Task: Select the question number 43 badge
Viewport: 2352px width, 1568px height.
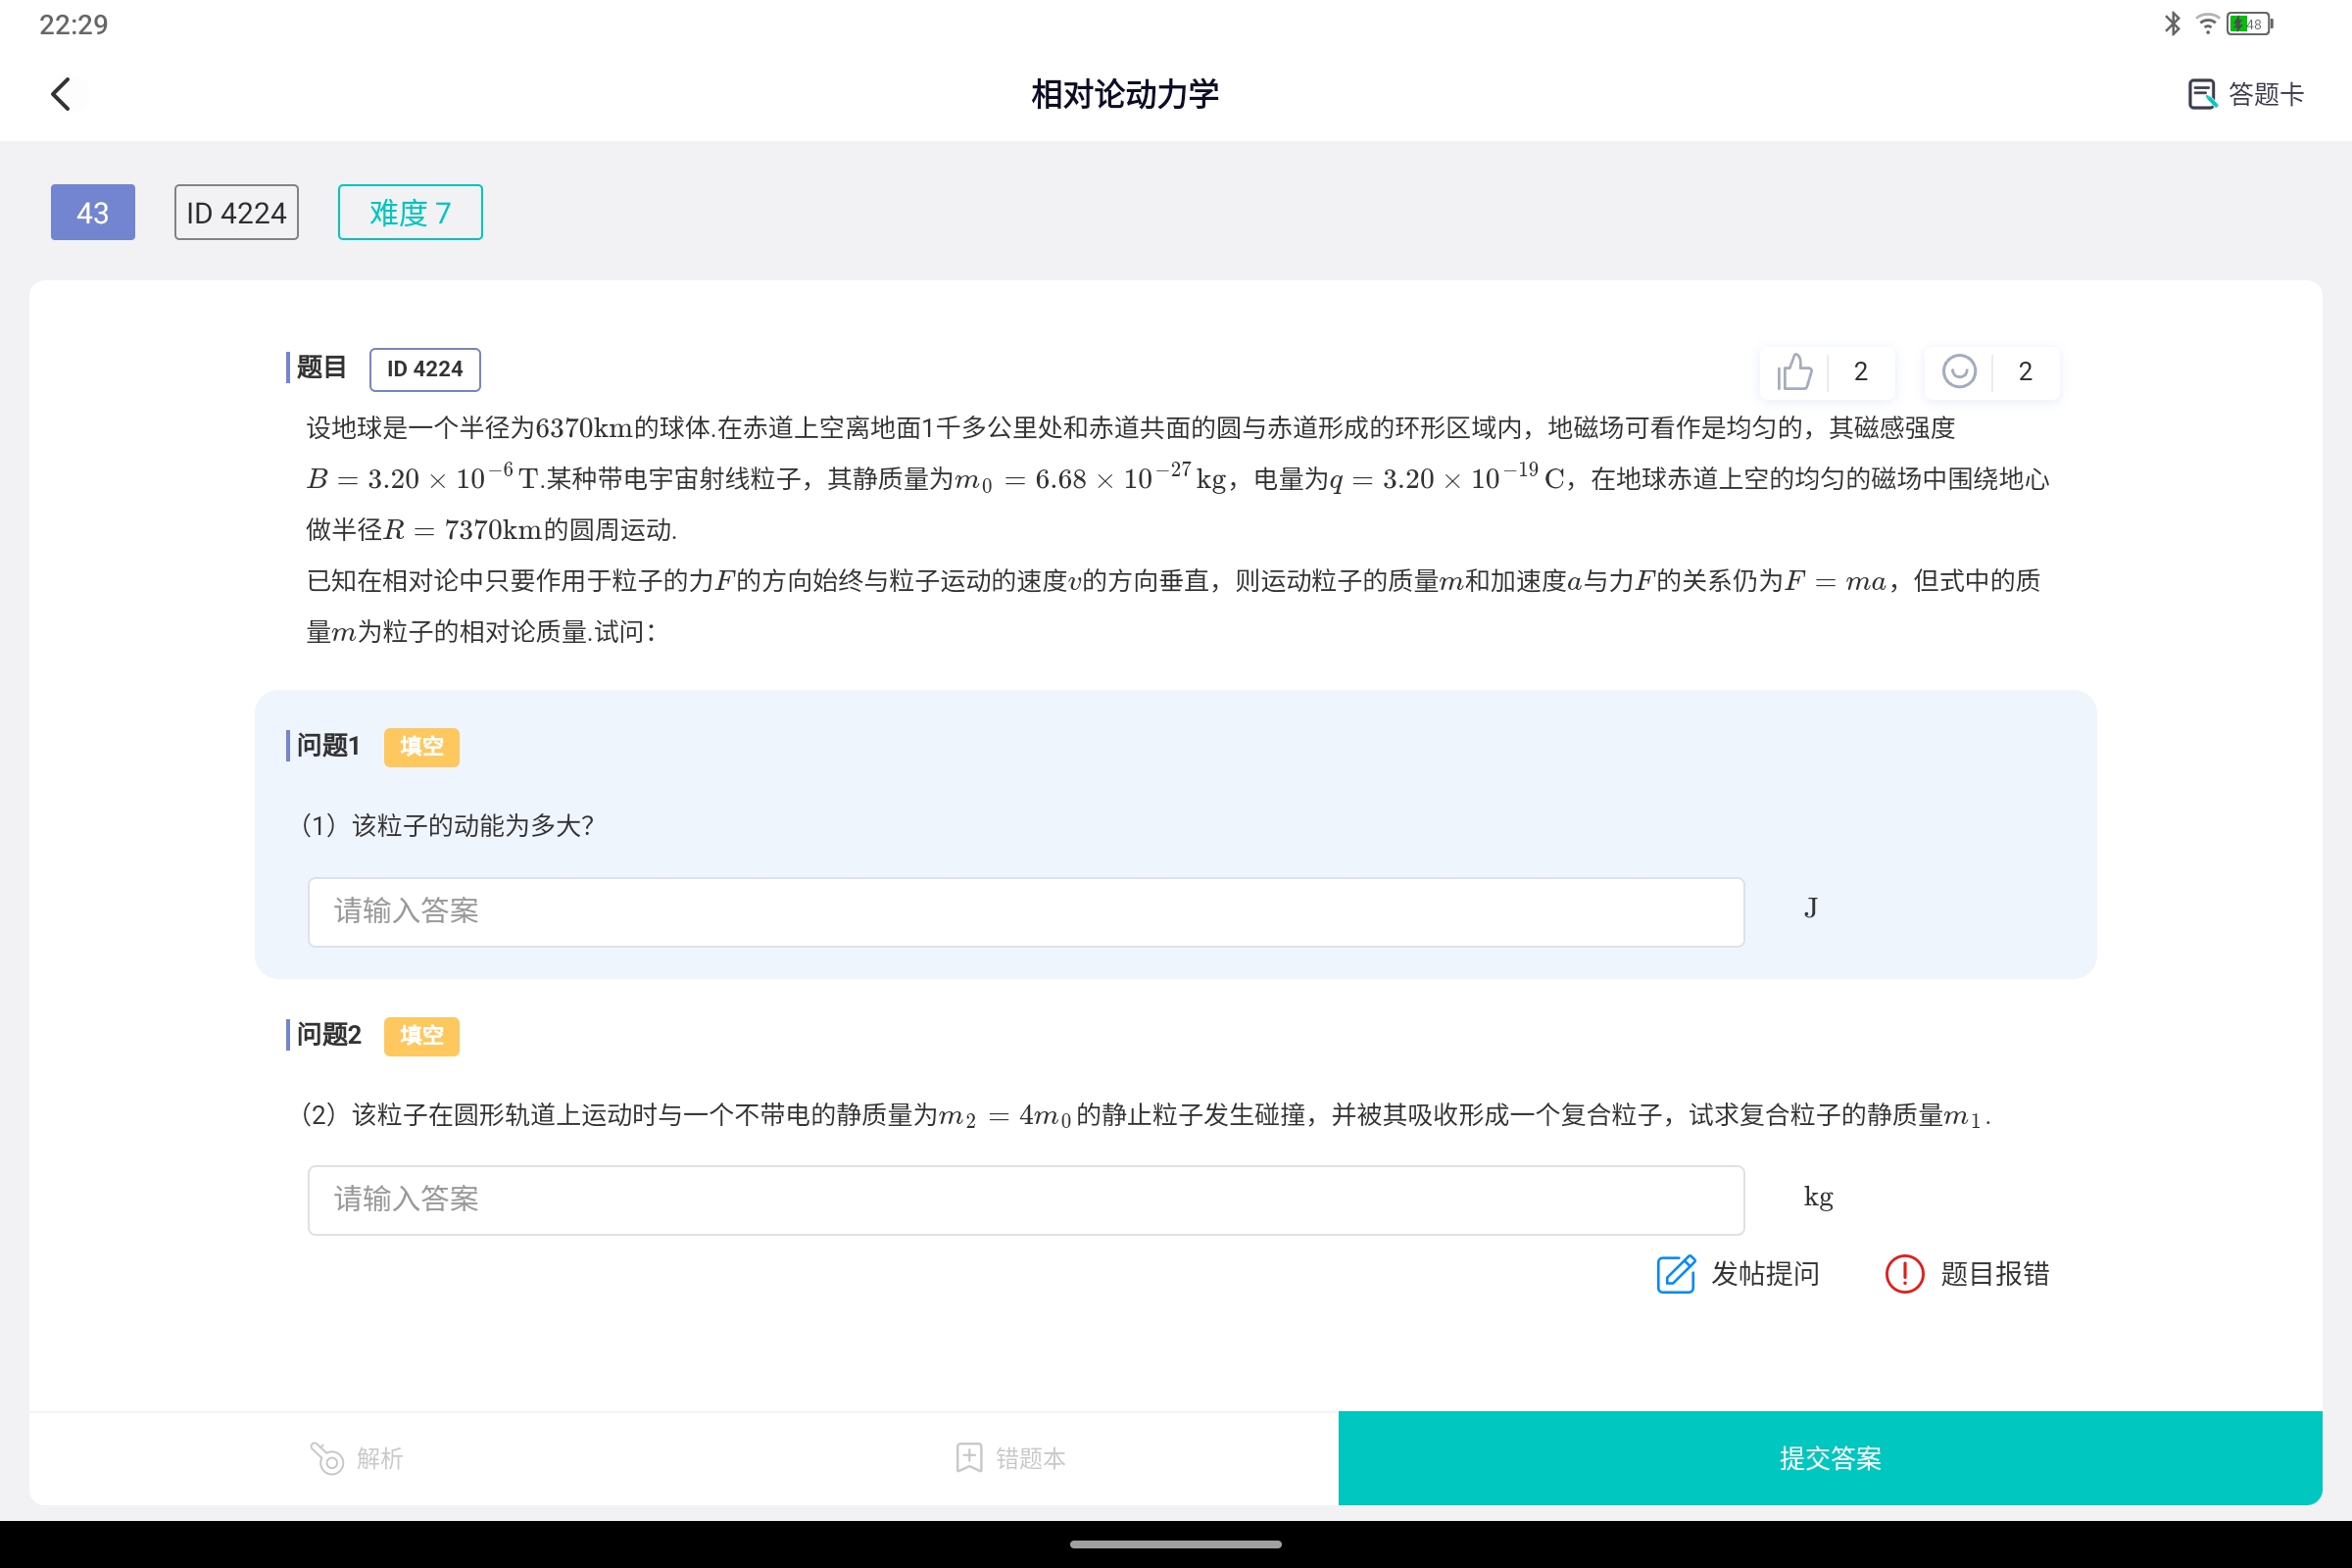Action: (92, 212)
